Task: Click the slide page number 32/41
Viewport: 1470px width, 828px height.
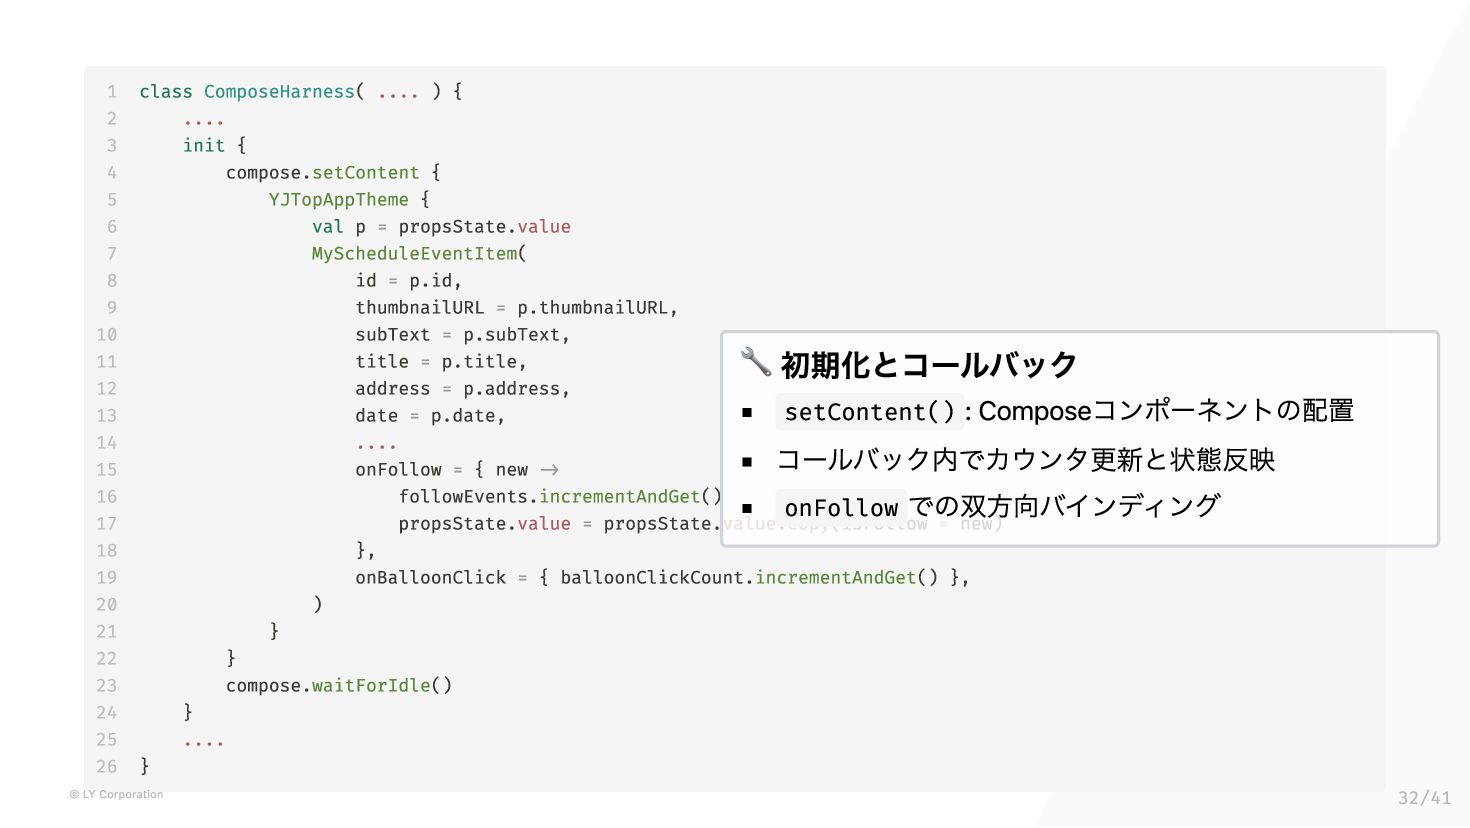Action: (x=1424, y=798)
